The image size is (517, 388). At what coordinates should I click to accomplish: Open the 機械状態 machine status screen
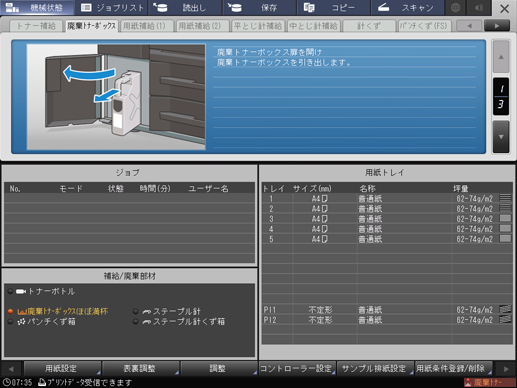(x=37, y=7)
